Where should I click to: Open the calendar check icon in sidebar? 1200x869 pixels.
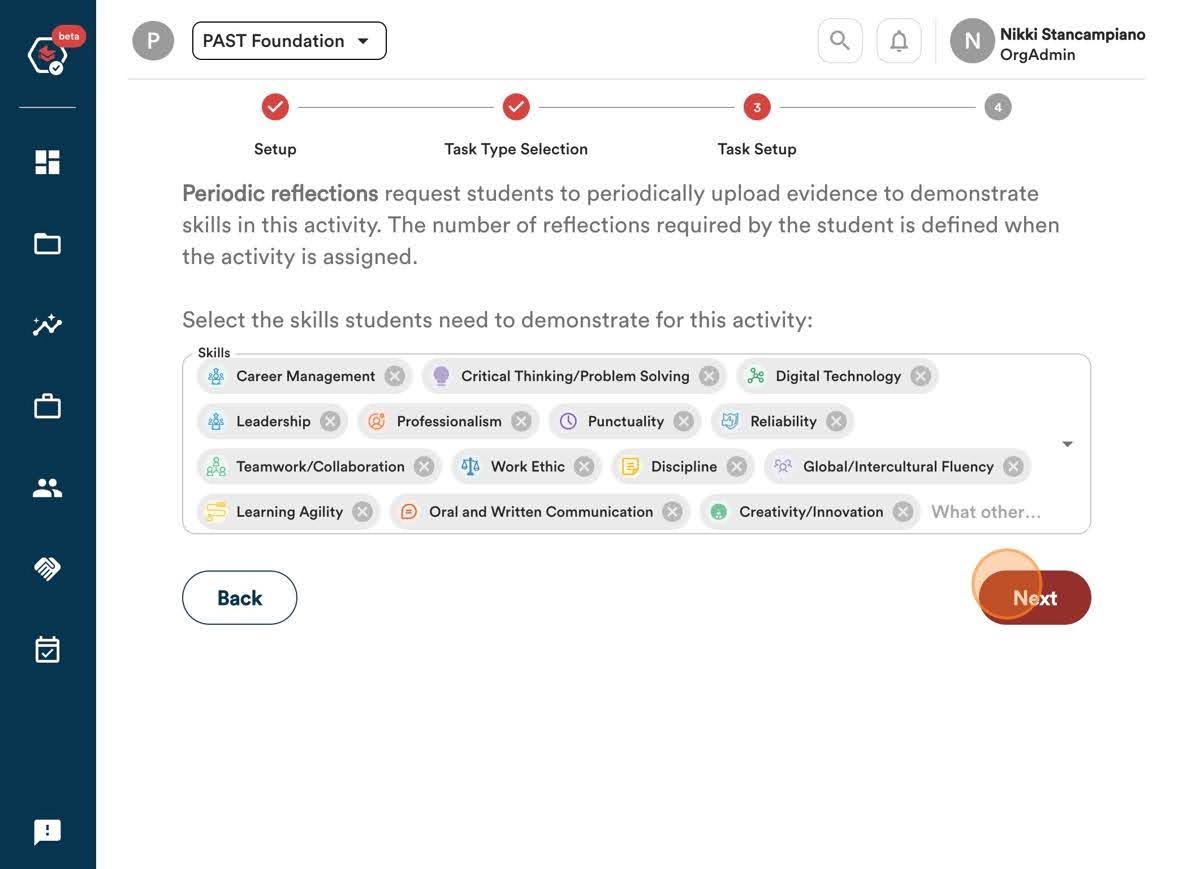pyautogui.click(x=47, y=650)
